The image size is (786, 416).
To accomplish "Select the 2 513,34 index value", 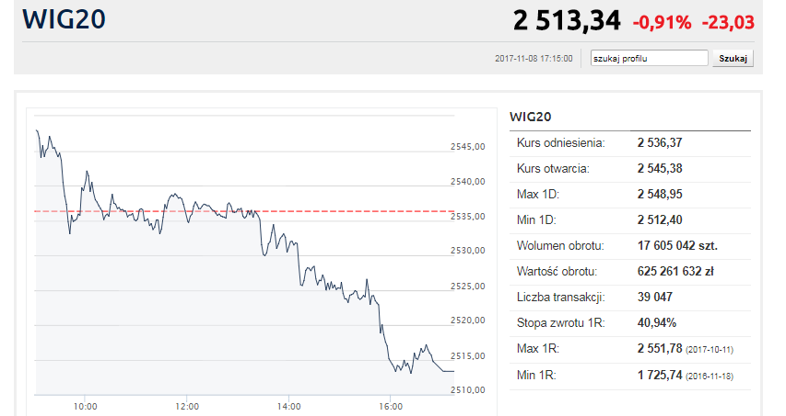I will coord(567,20).
